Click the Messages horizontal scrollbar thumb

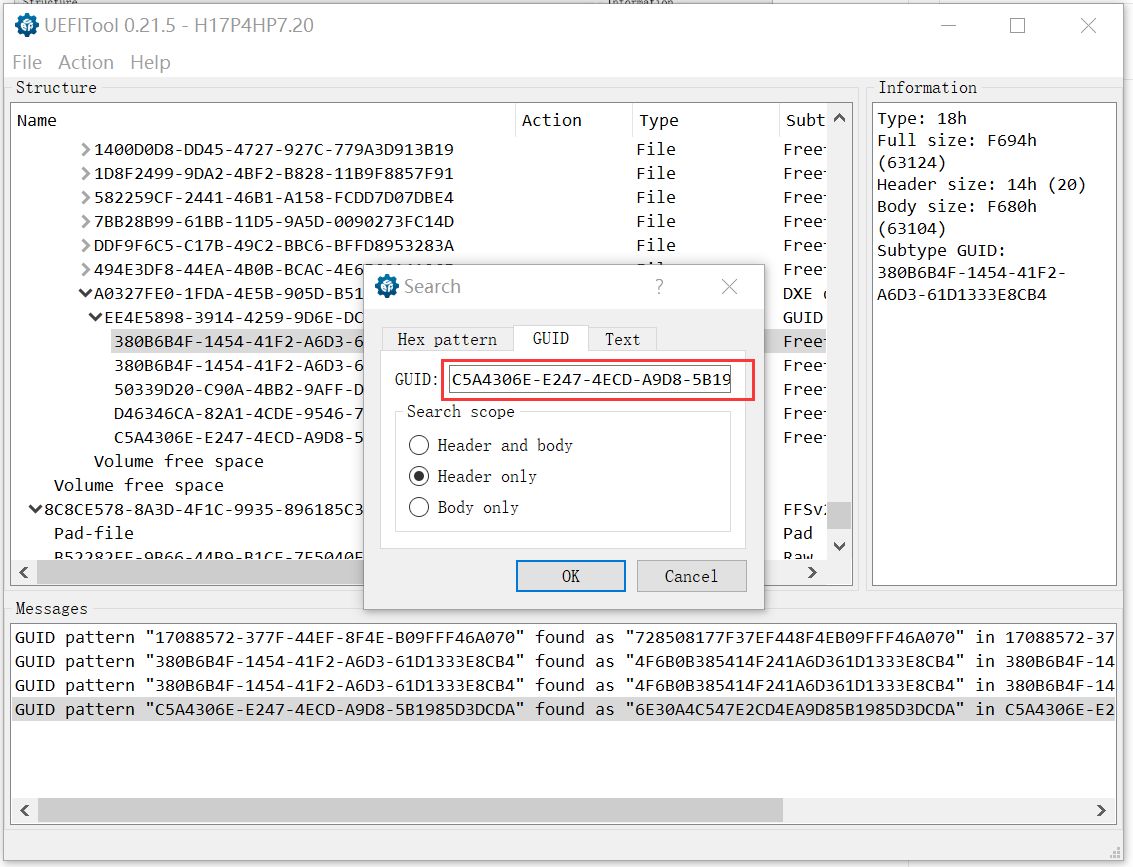pyautogui.click(x=410, y=810)
